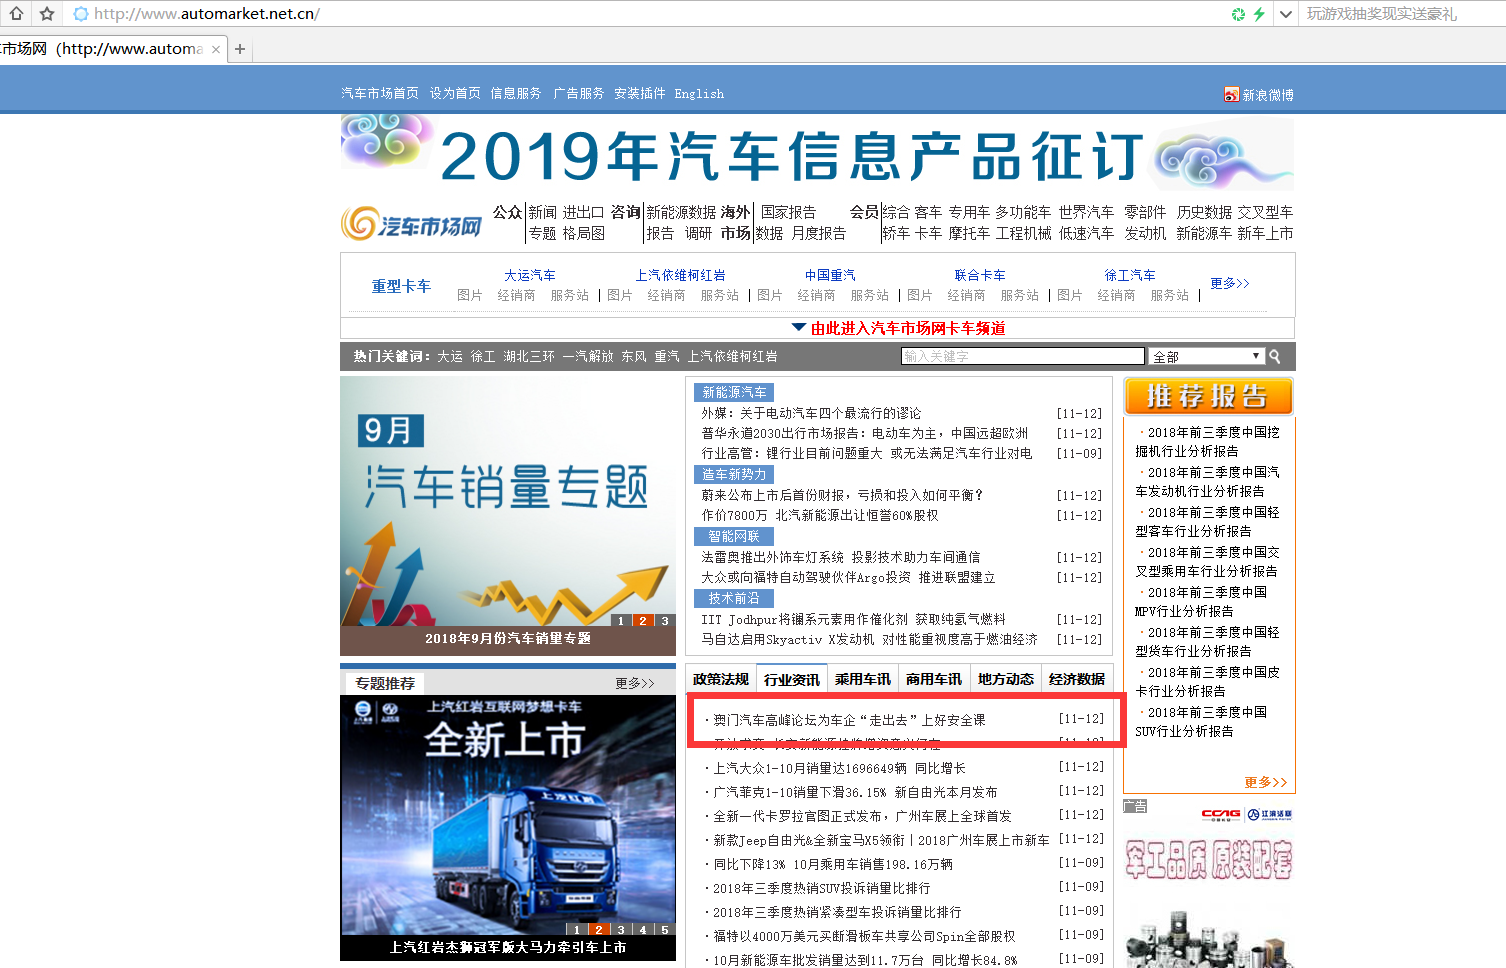Switch to 政策法规 tab
This screenshot has width=1506, height=968.
(x=721, y=679)
